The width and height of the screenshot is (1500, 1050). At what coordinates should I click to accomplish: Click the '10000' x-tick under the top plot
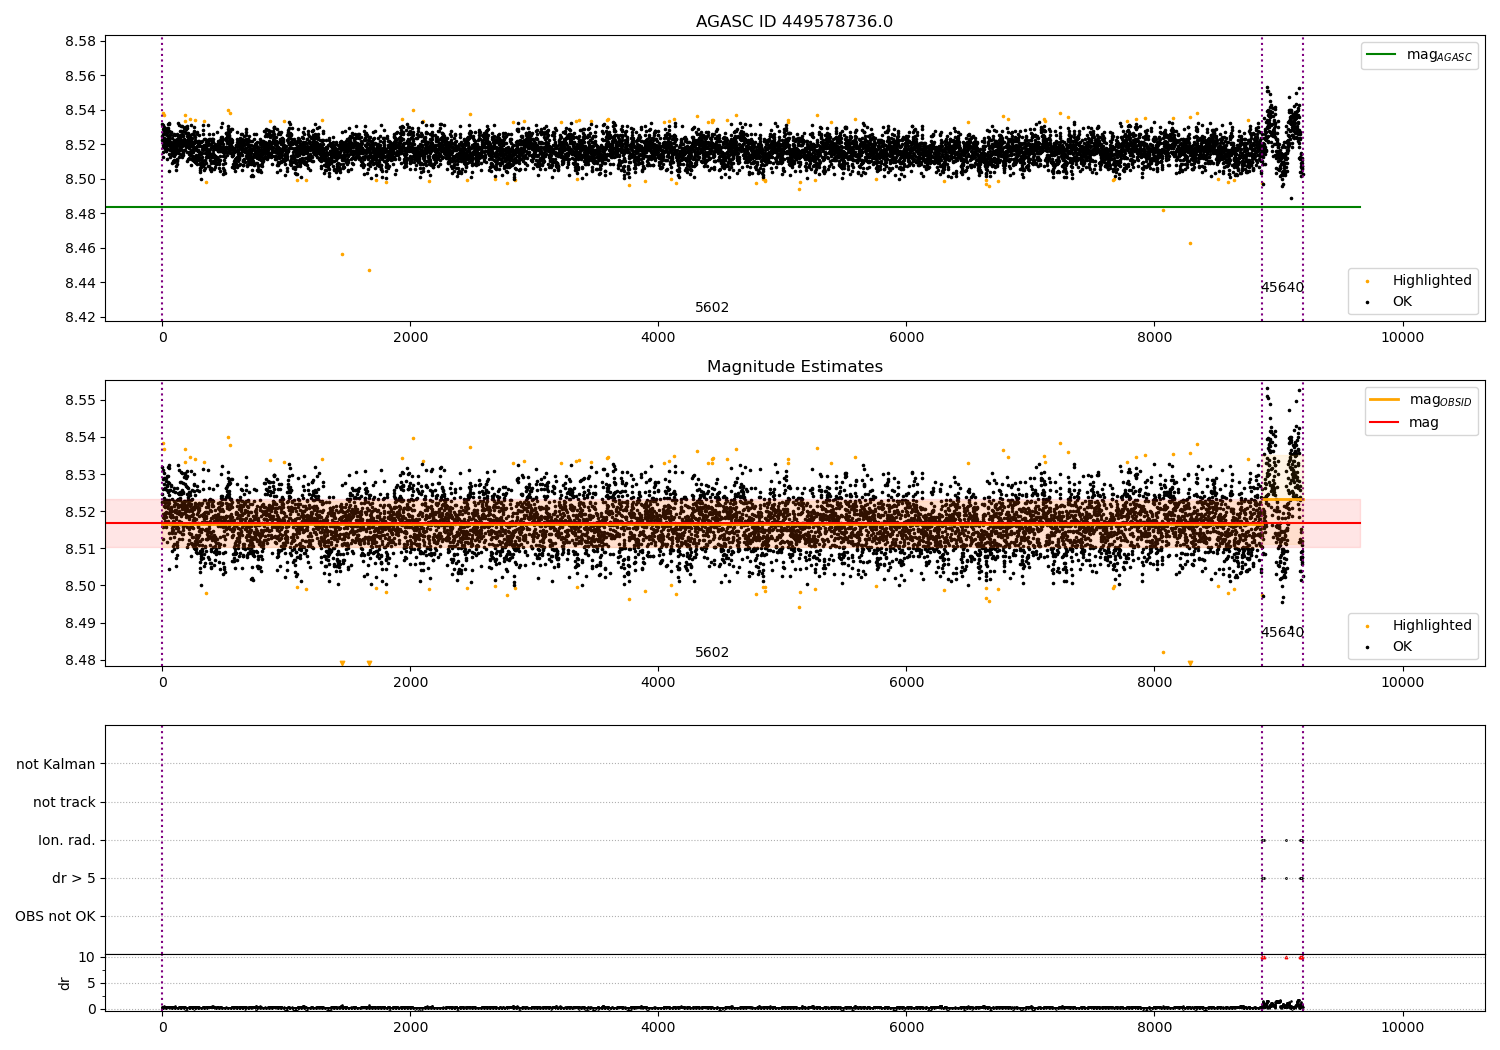point(1402,338)
